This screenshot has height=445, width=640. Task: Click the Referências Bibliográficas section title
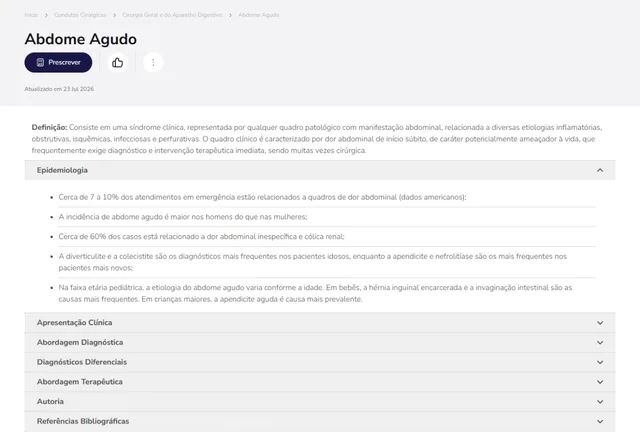click(x=83, y=421)
